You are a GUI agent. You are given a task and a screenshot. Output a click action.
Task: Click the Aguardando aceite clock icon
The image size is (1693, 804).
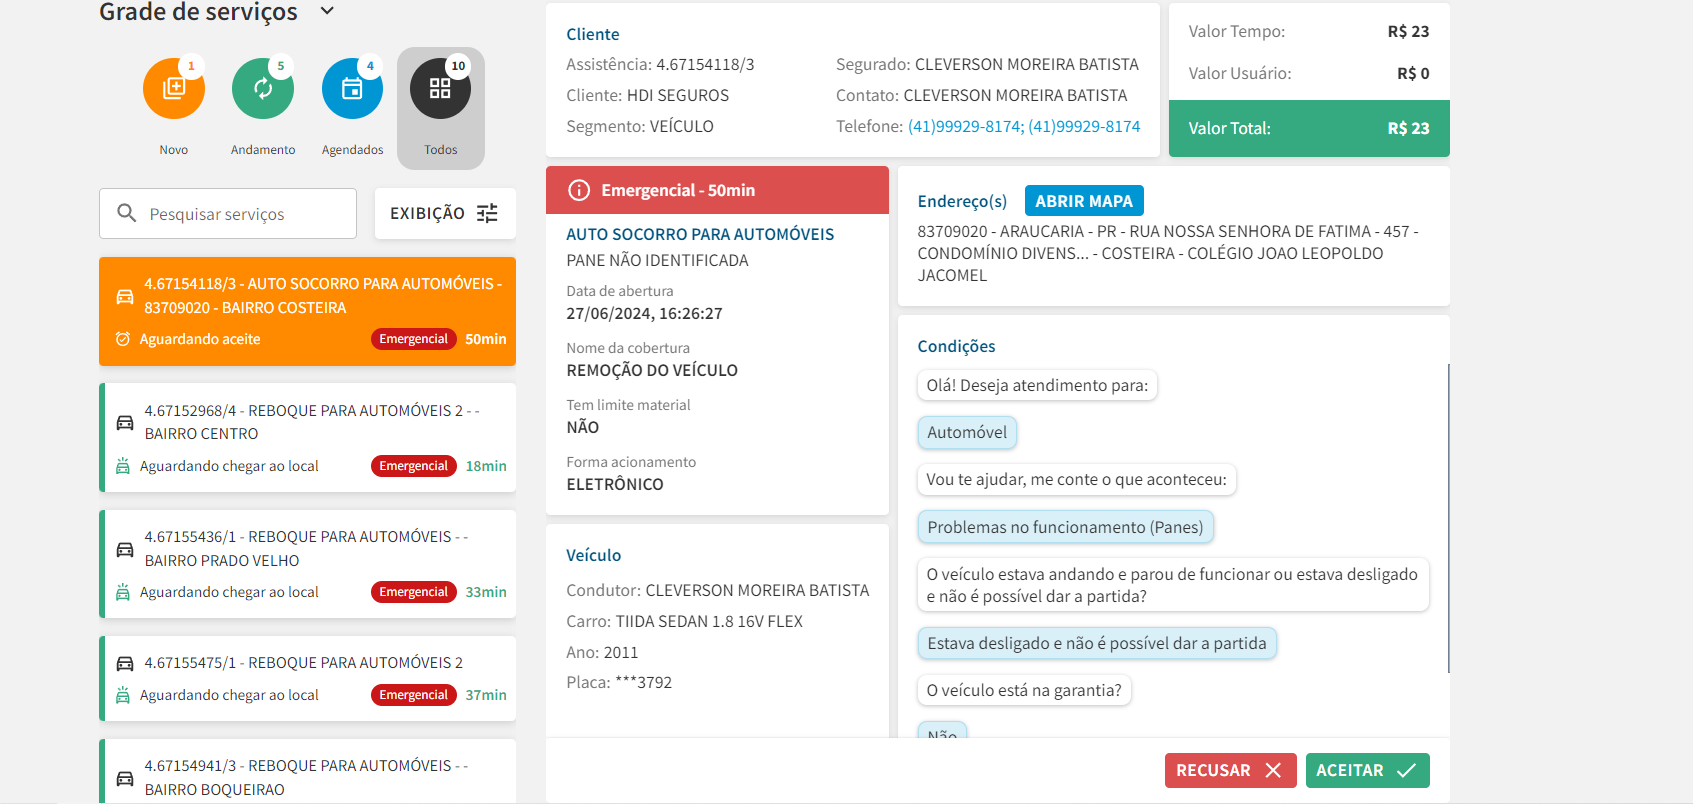point(123,339)
